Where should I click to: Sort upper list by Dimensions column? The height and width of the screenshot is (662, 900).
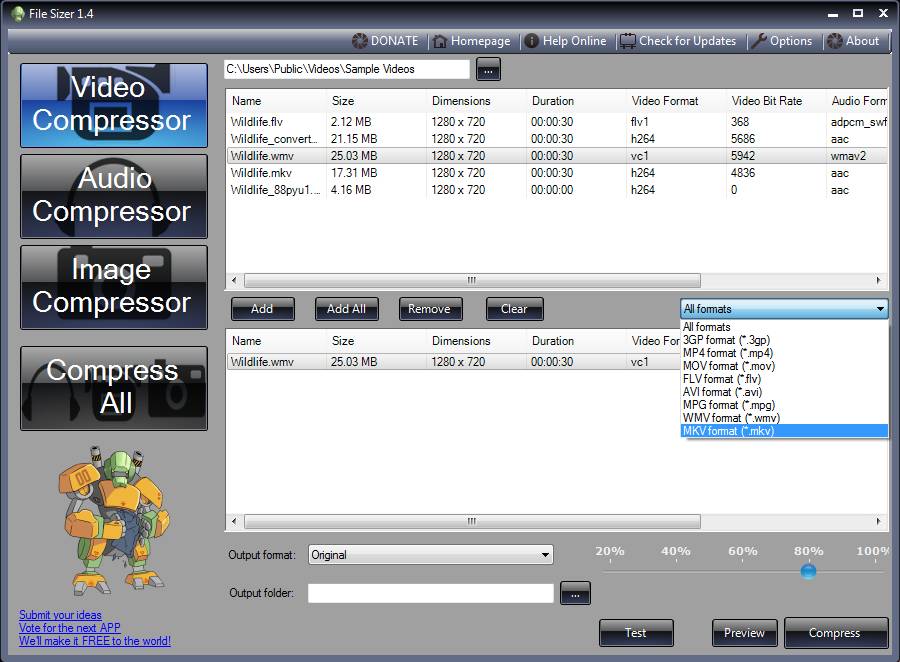tap(476, 101)
